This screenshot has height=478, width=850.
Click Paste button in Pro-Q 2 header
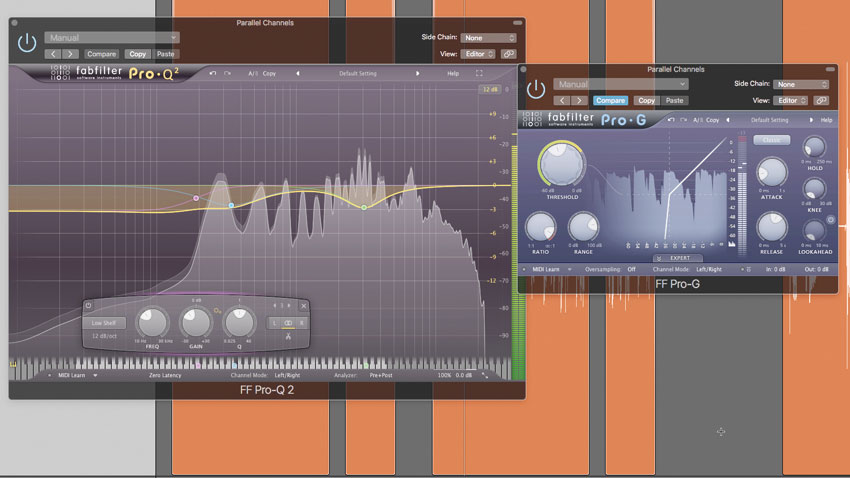[165, 54]
